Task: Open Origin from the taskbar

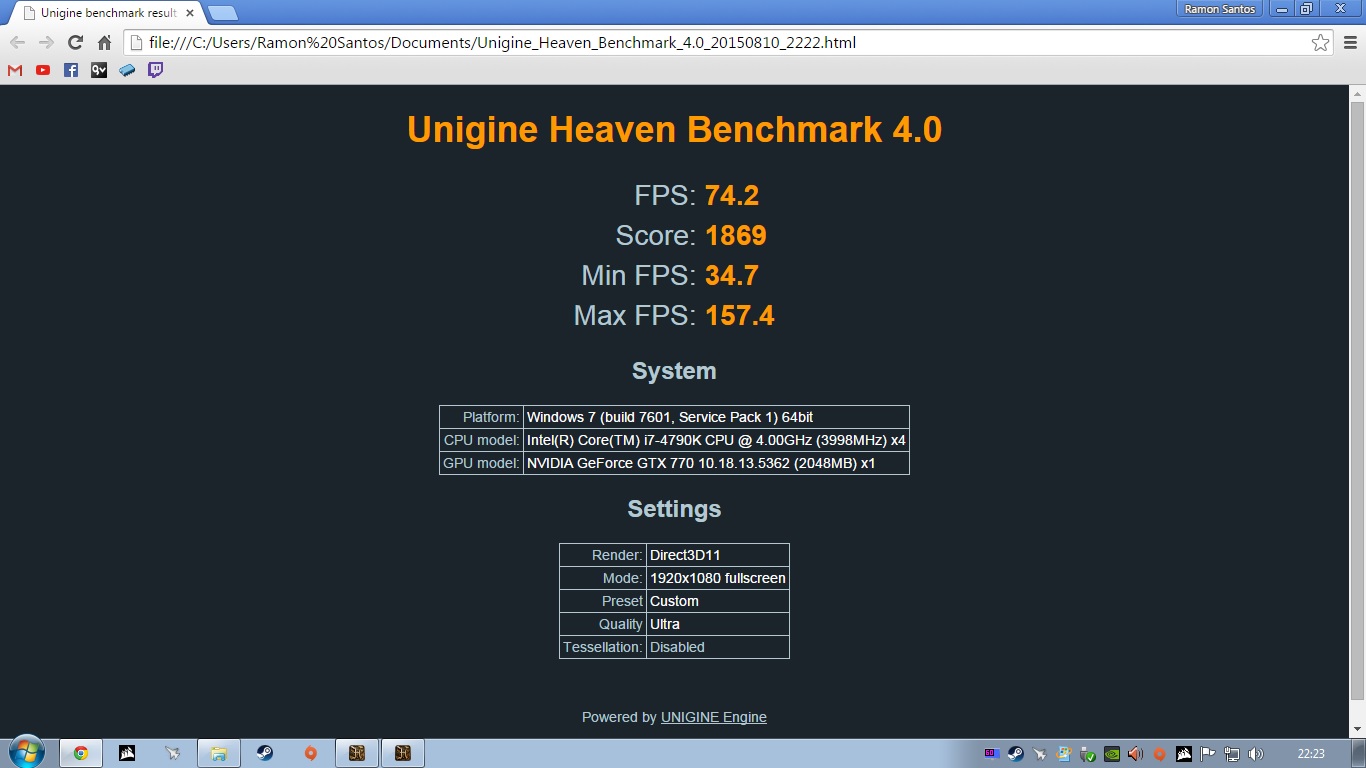Action: click(x=311, y=754)
